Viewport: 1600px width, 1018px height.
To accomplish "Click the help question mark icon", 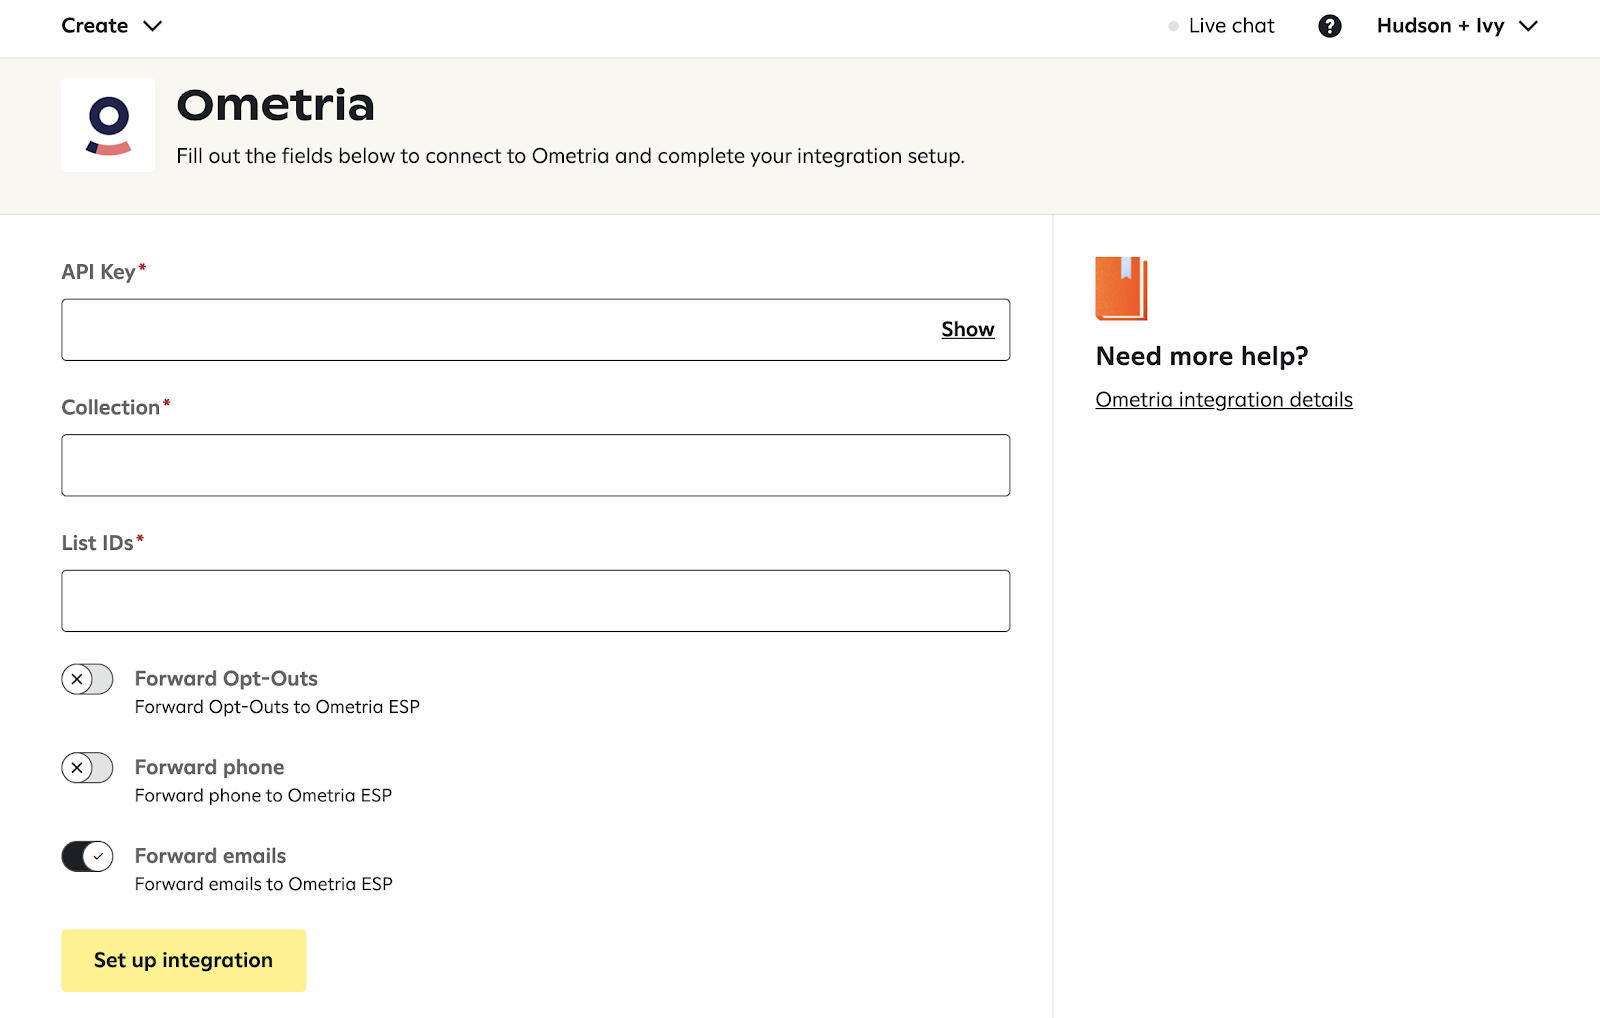I will point(1329,26).
